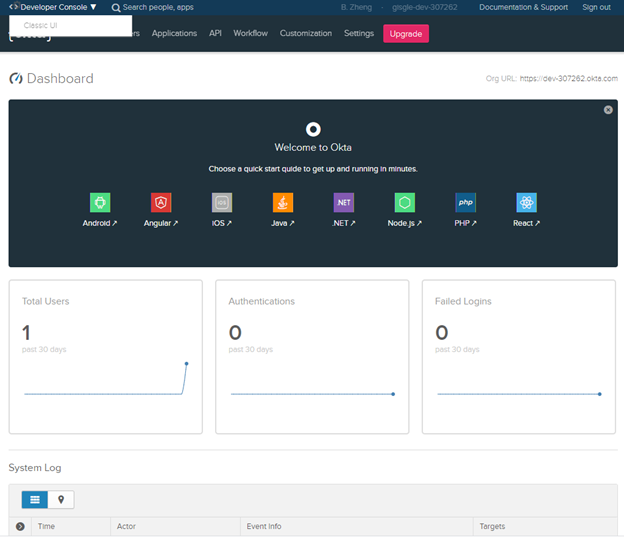Viewport: 624px width, 543px height.
Task: Click the B. Zheng user name
Action: click(x=356, y=7)
